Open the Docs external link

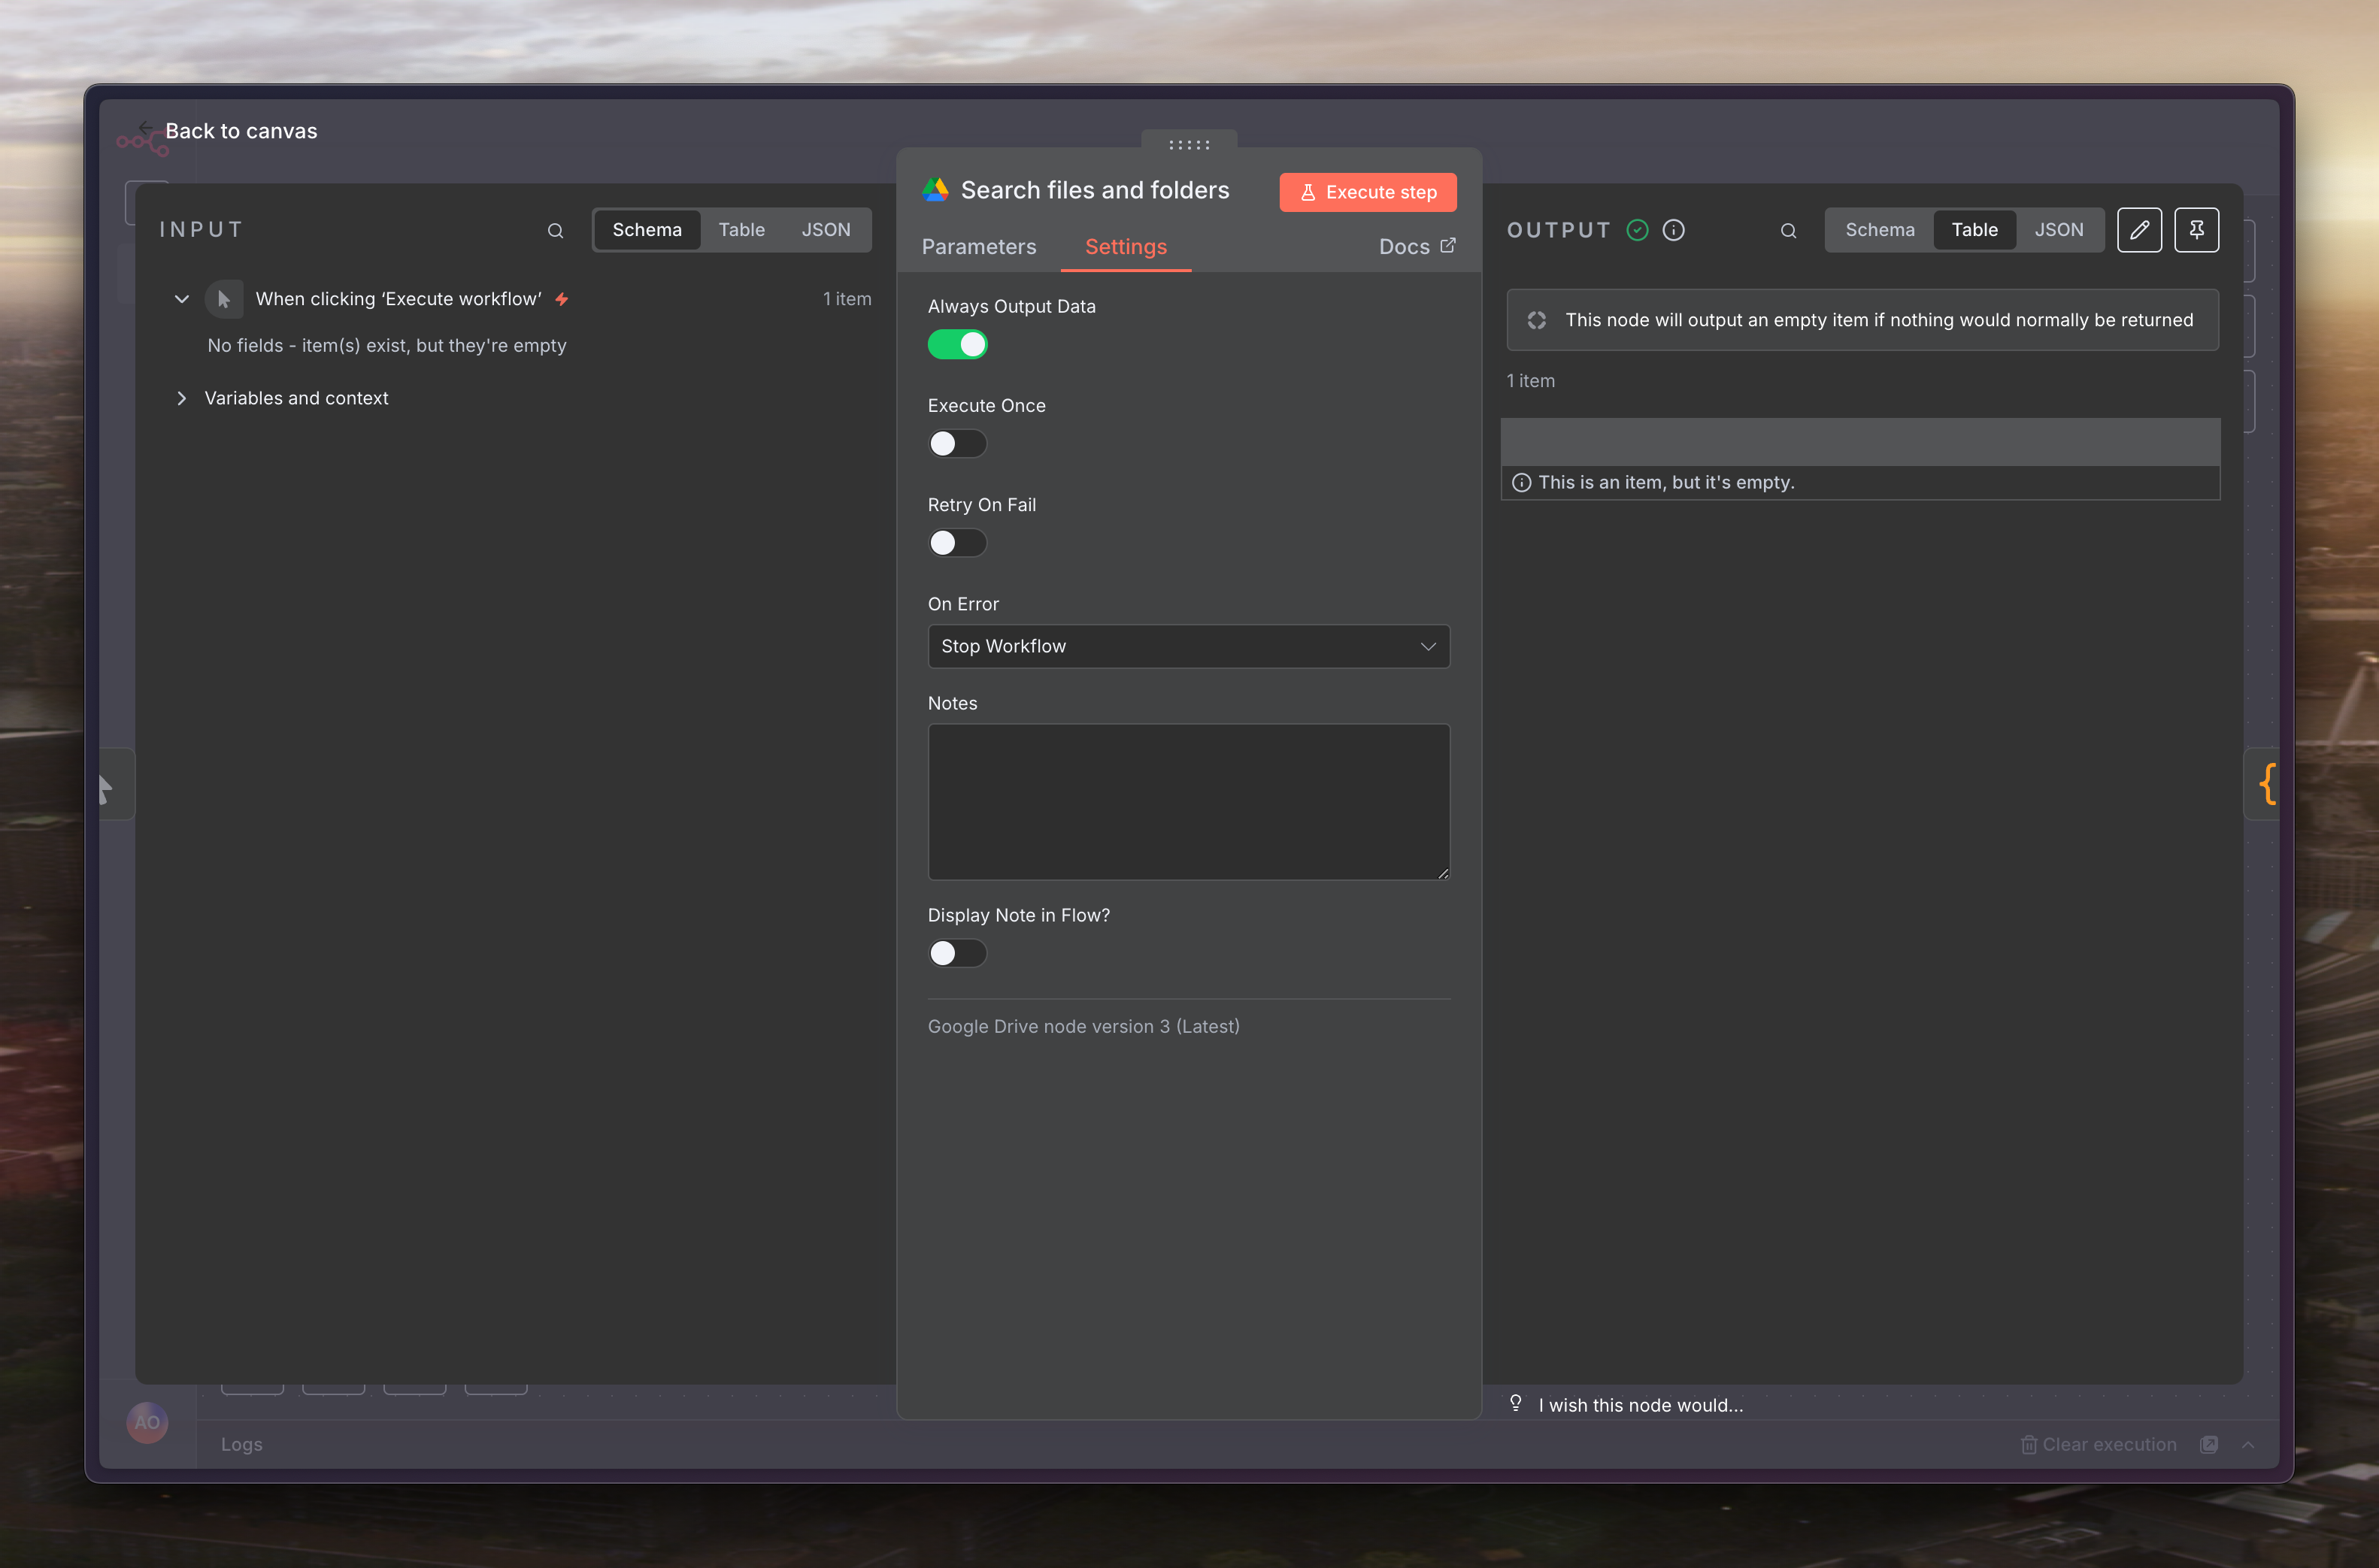click(1416, 247)
